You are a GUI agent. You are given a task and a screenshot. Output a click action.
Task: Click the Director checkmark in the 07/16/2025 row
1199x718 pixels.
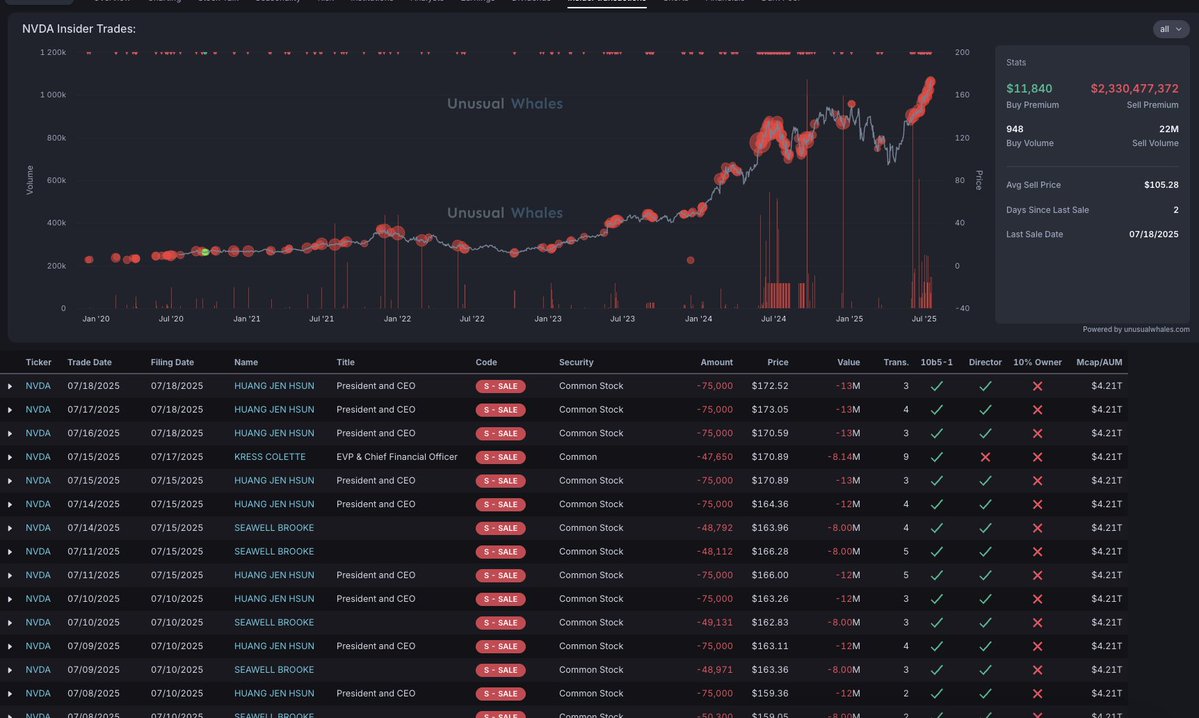coord(985,434)
